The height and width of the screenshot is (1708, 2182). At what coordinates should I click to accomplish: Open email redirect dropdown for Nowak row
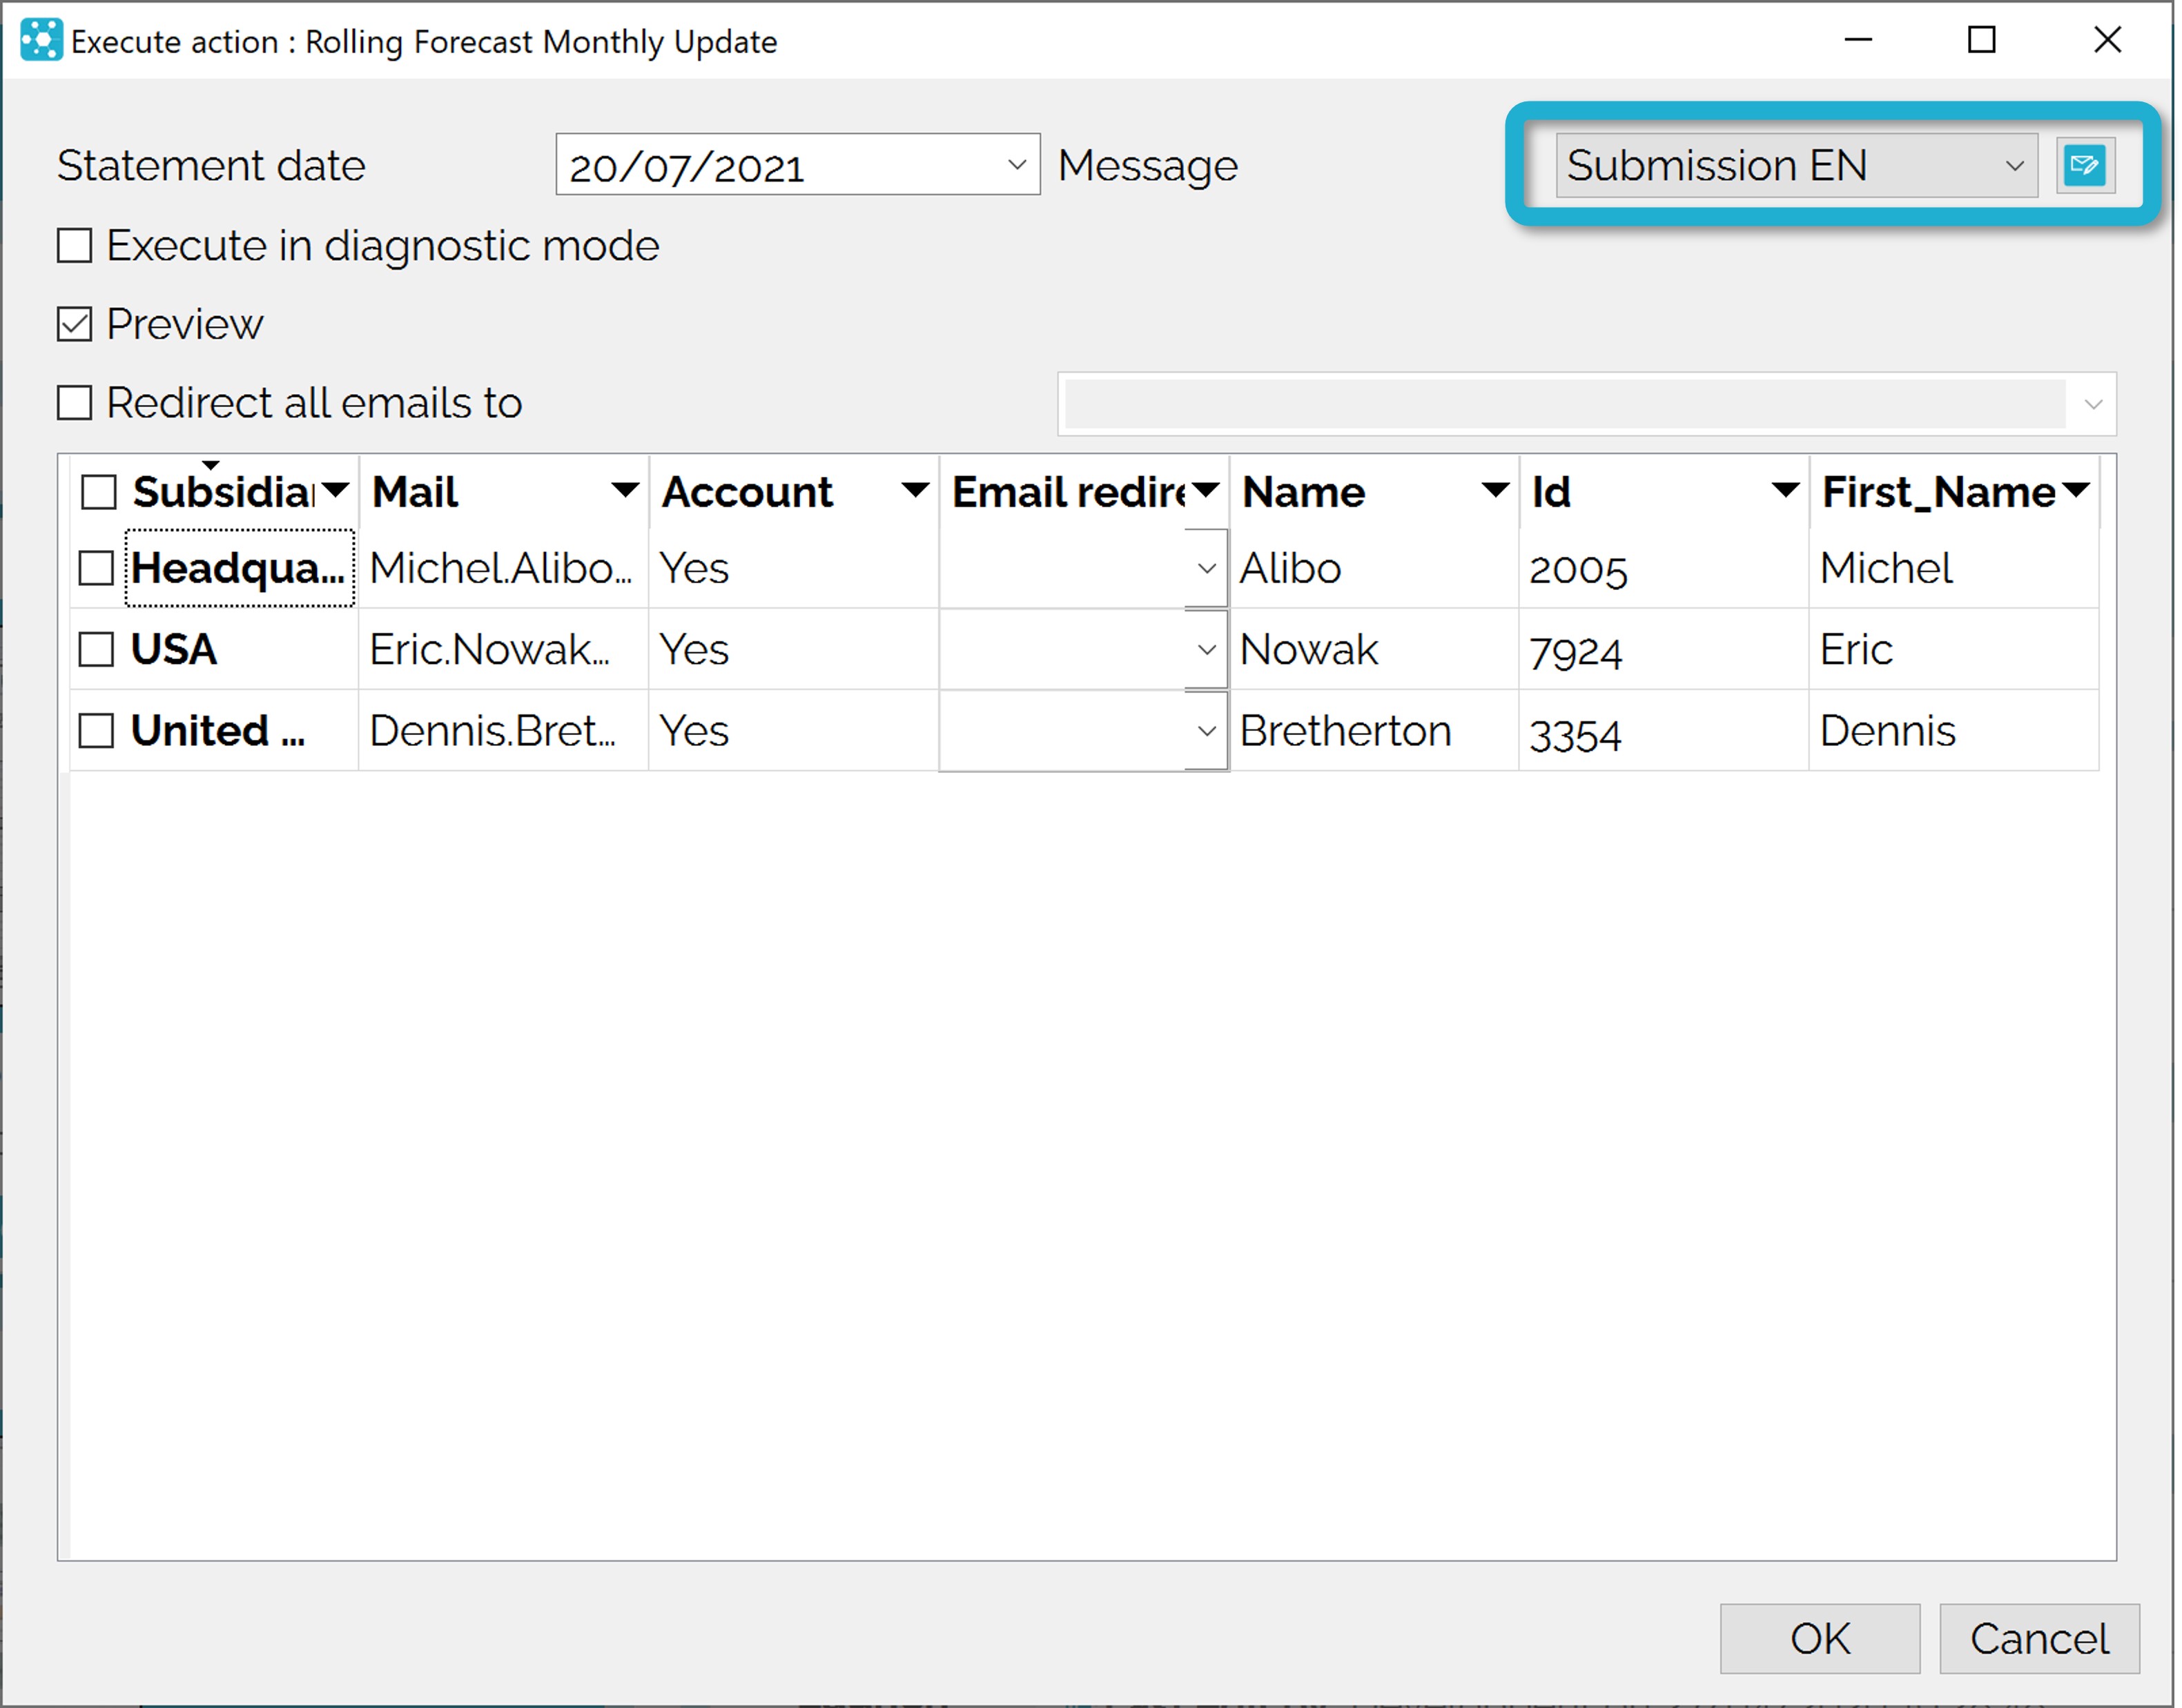pos(1207,650)
